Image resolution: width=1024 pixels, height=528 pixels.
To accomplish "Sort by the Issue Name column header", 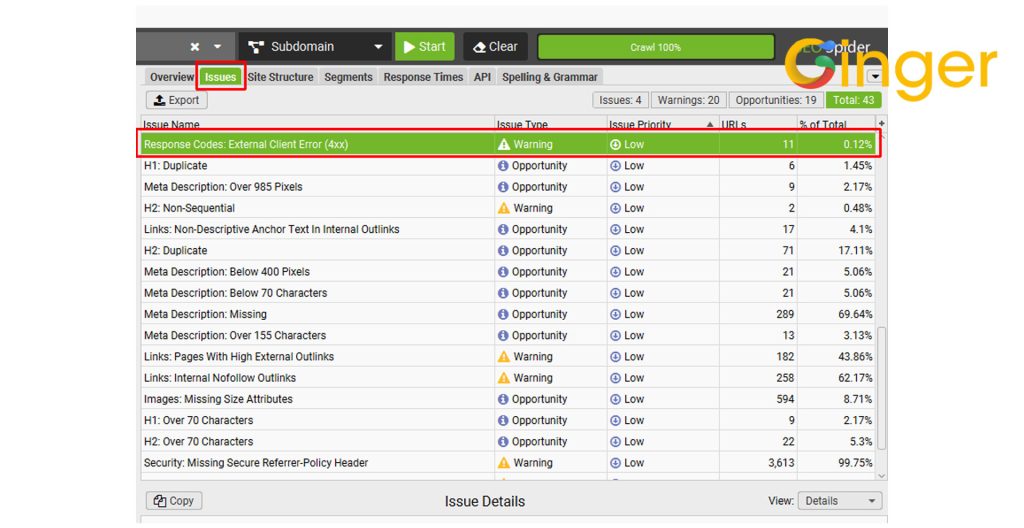I will click(317, 124).
